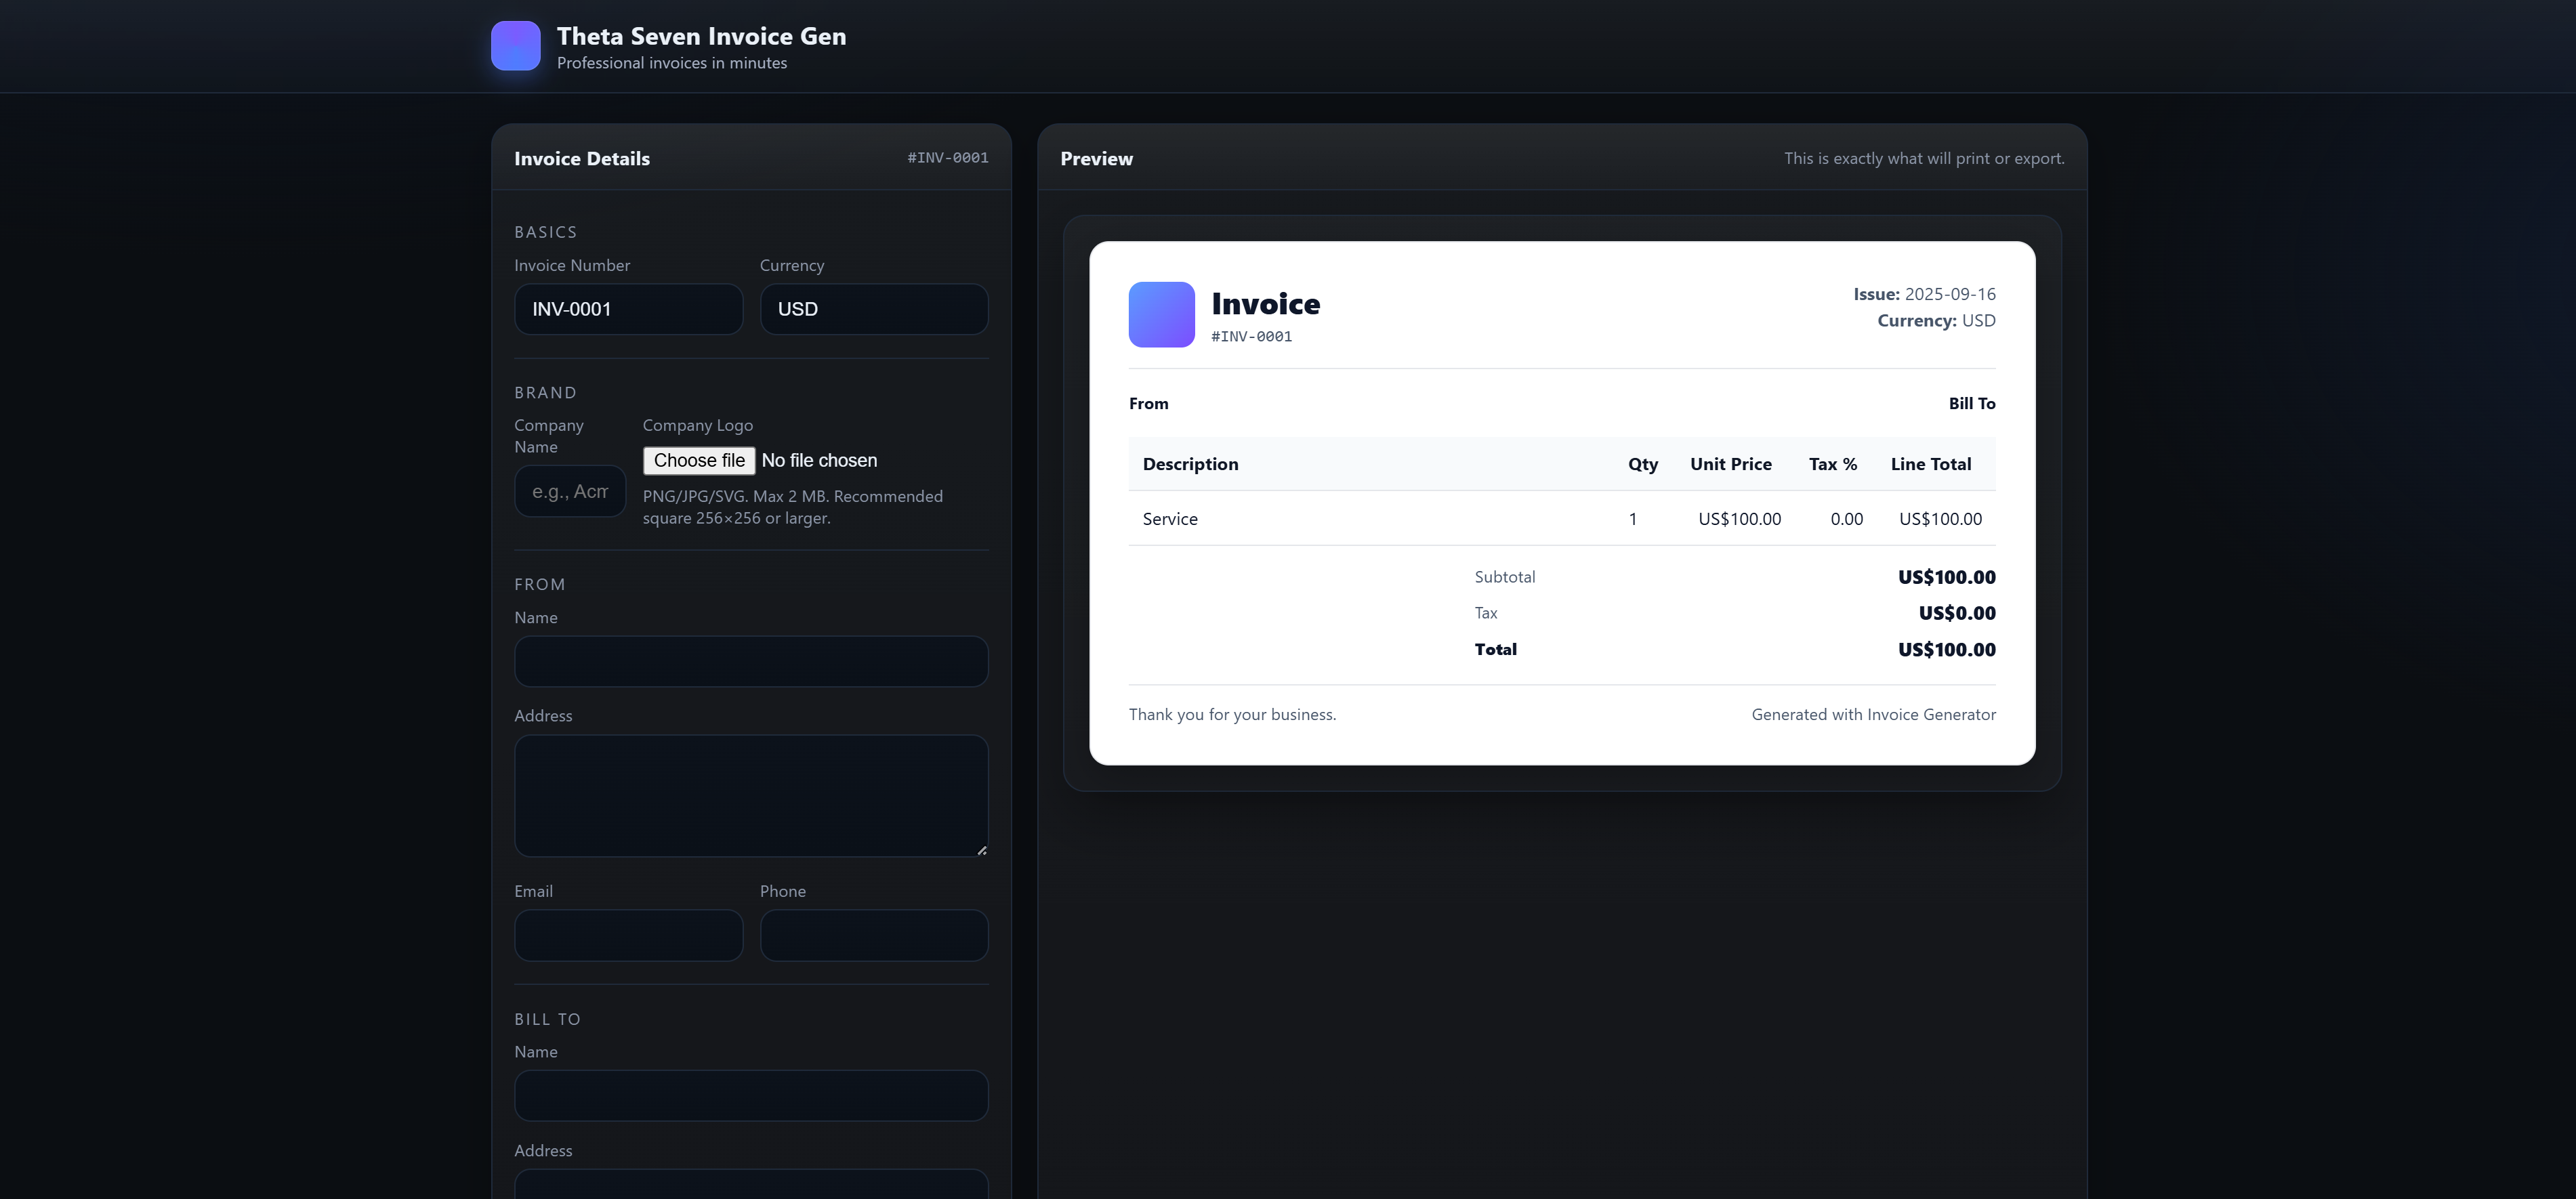Click the Bill To Name input

[751, 1095]
